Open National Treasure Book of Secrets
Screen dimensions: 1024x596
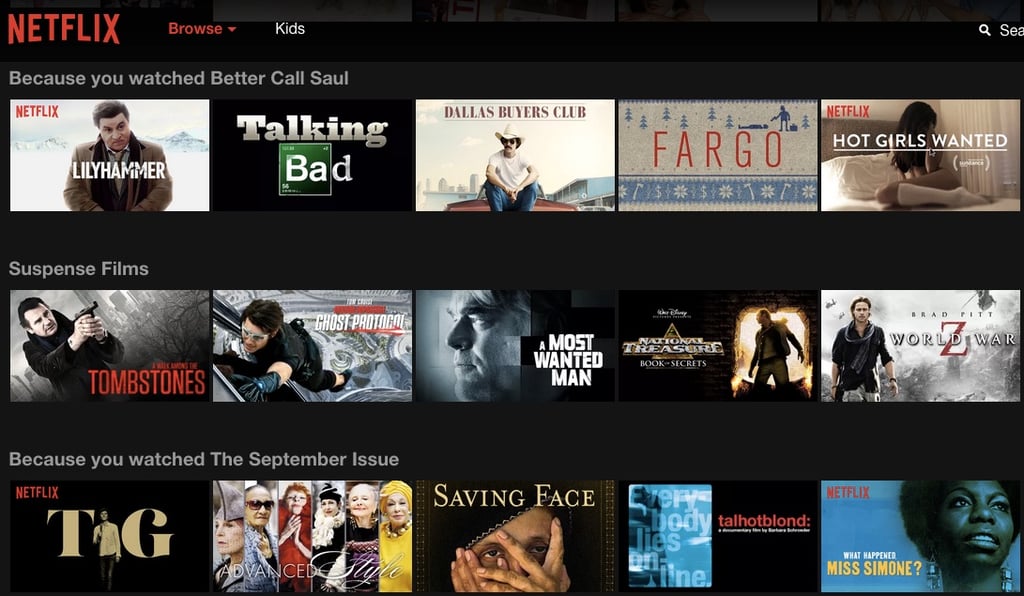tap(718, 346)
